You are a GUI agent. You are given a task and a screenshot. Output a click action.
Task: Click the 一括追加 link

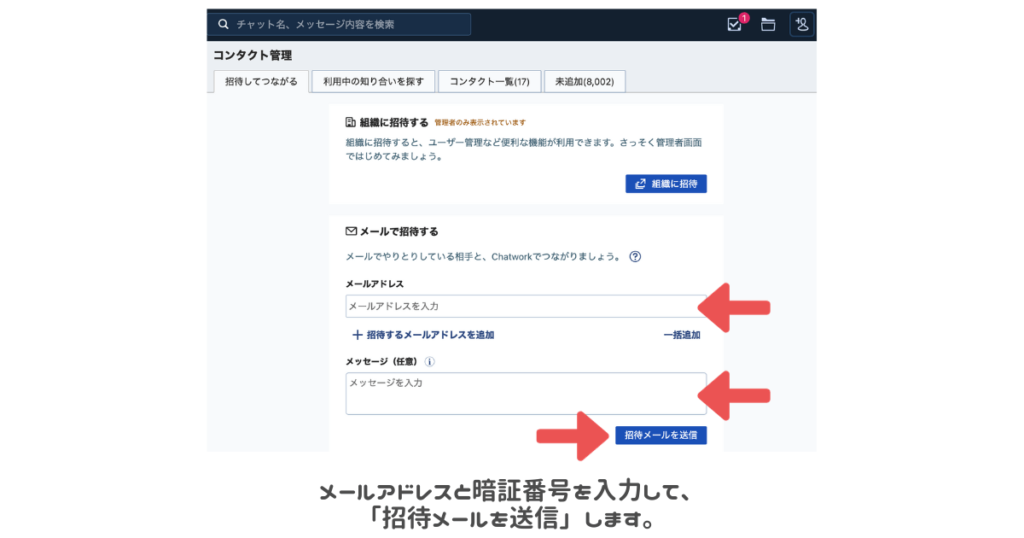coord(681,335)
